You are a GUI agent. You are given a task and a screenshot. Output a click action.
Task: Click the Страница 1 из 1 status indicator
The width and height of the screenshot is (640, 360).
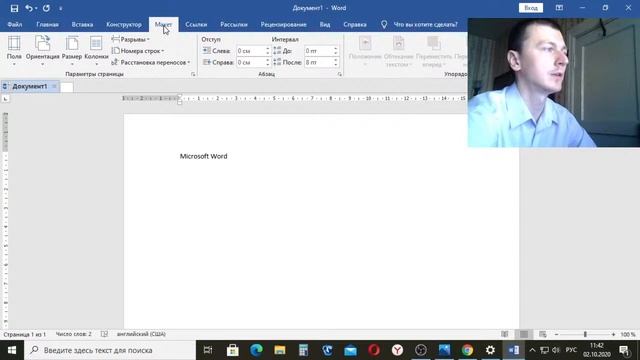coord(25,334)
